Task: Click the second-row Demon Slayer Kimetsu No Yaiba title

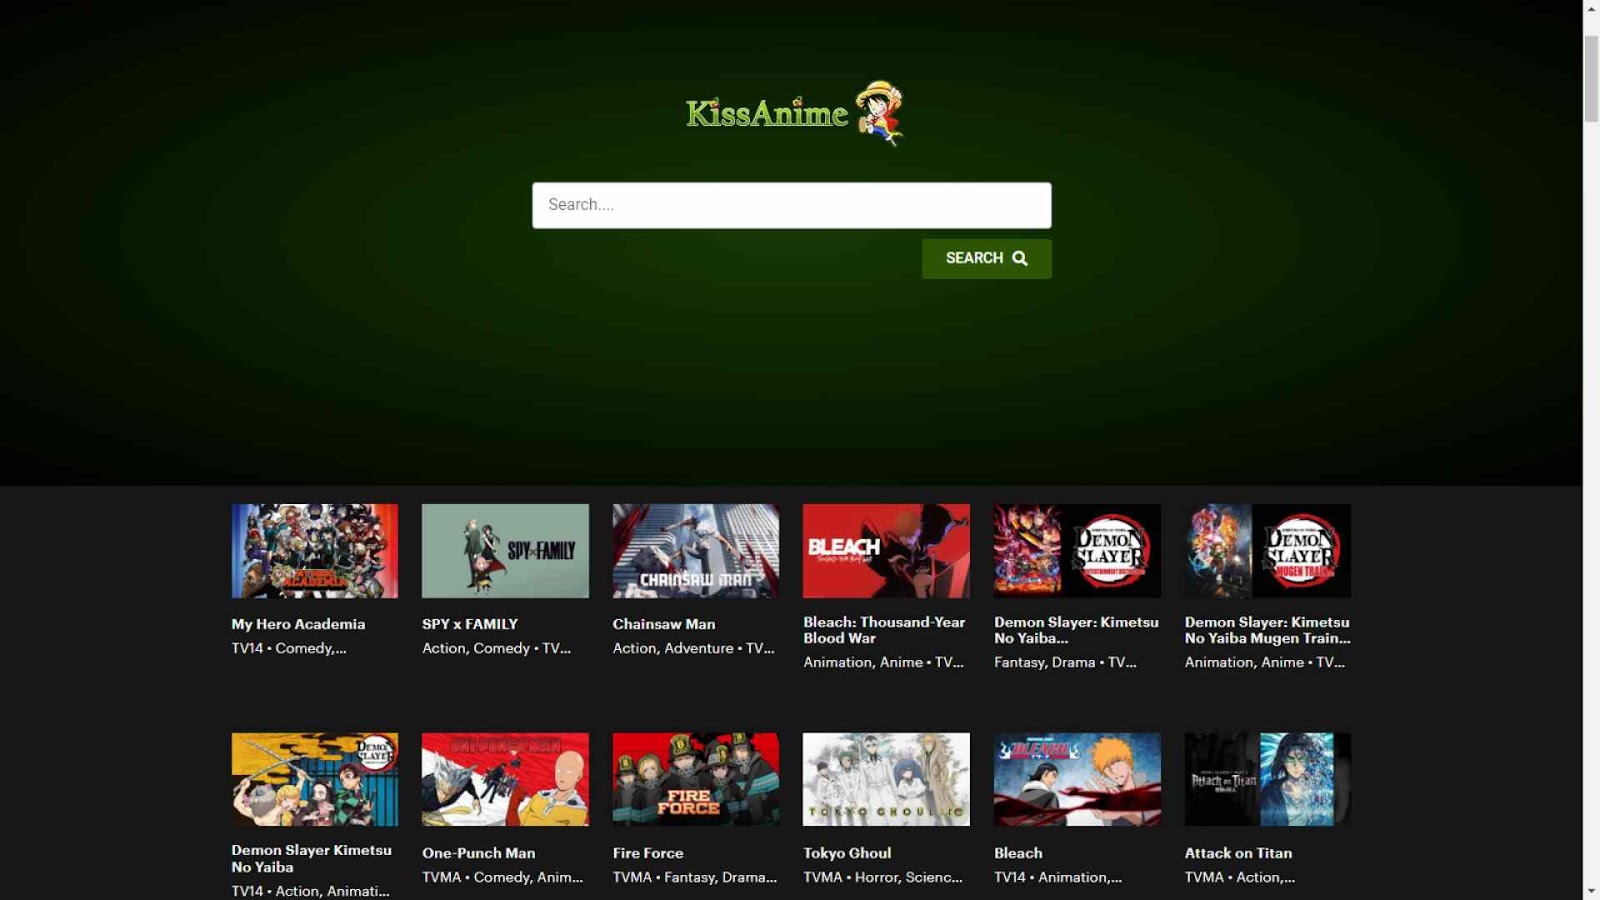Action: [312, 859]
